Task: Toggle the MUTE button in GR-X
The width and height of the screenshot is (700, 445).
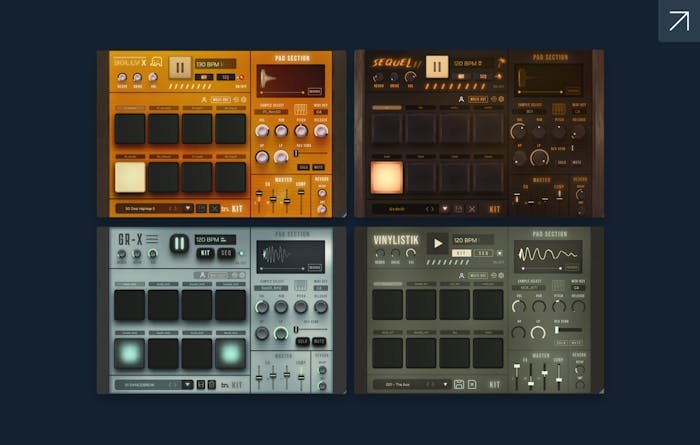Action: pos(319,341)
